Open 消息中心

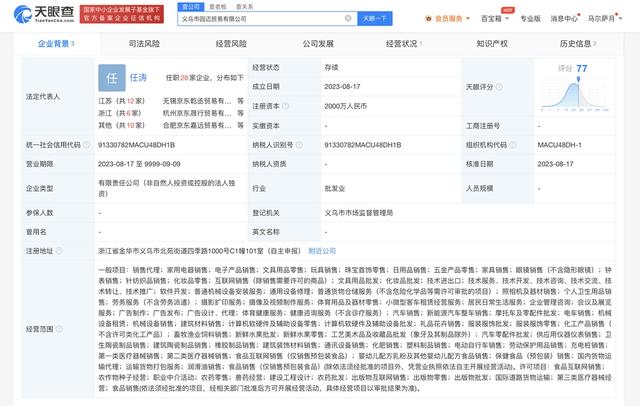564,18
